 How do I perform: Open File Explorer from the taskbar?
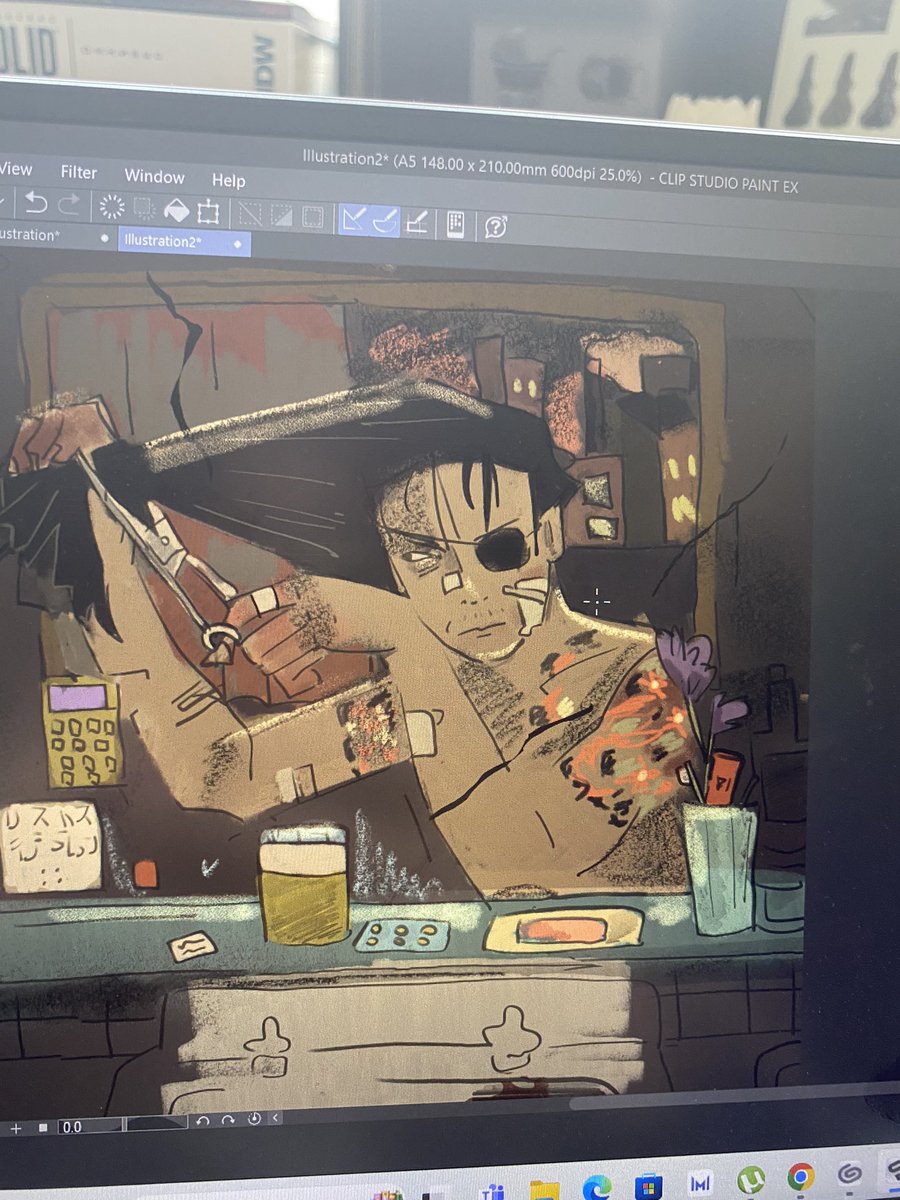(x=544, y=1190)
